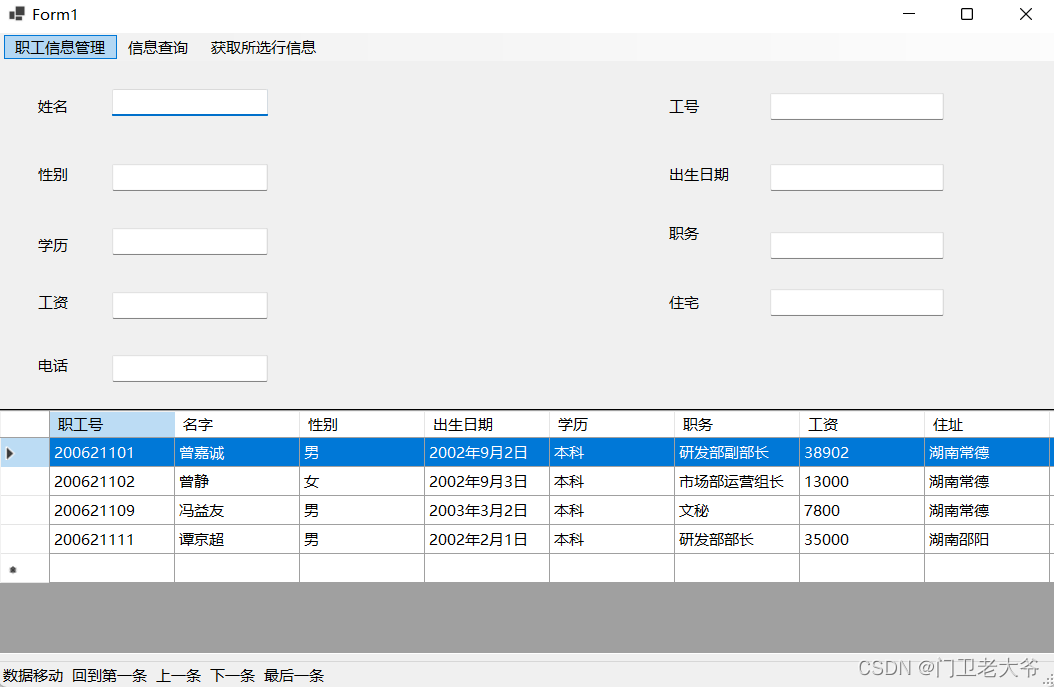Image resolution: width=1054 pixels, height=687 pixels.
Task: Click the 出生日期 text field
Action: pyautogui.click(x=856, y=177)
